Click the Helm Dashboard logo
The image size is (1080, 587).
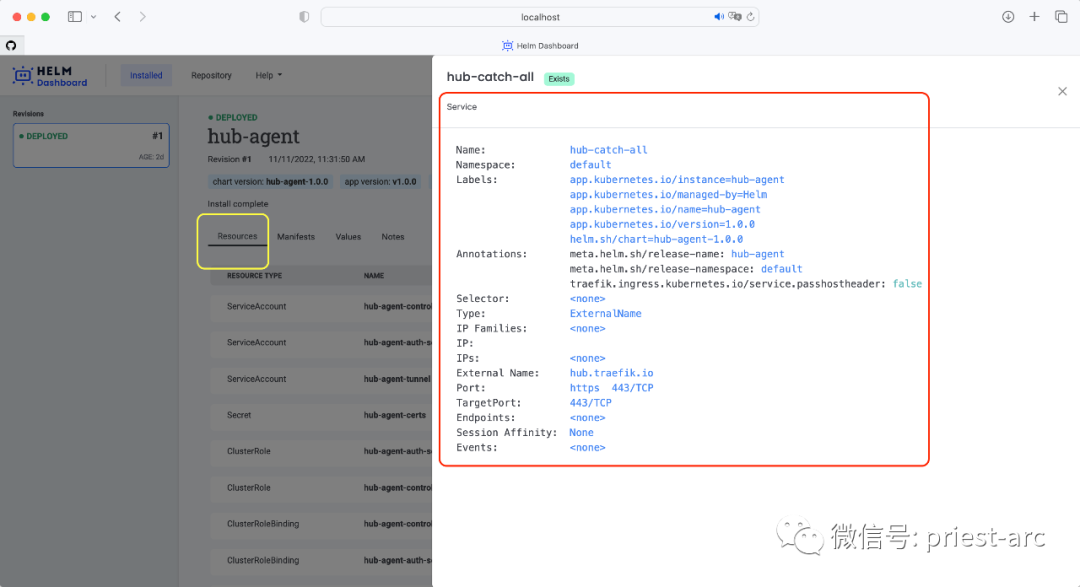click(50, 76)
